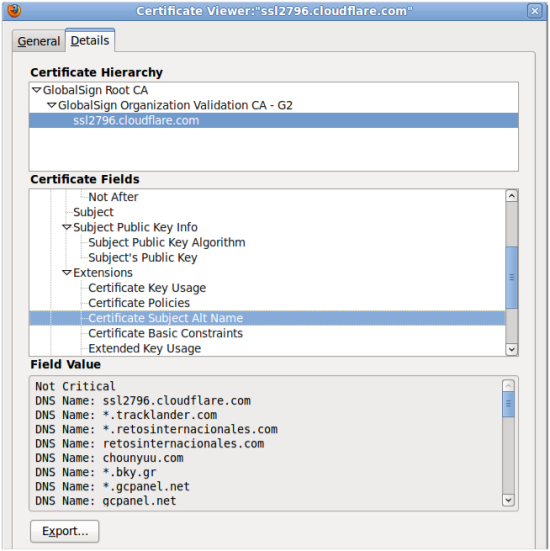This screenshot has width=550, height=551.
Task: Choose Subject Public Key Algorithm field
Action: point(167,242)
